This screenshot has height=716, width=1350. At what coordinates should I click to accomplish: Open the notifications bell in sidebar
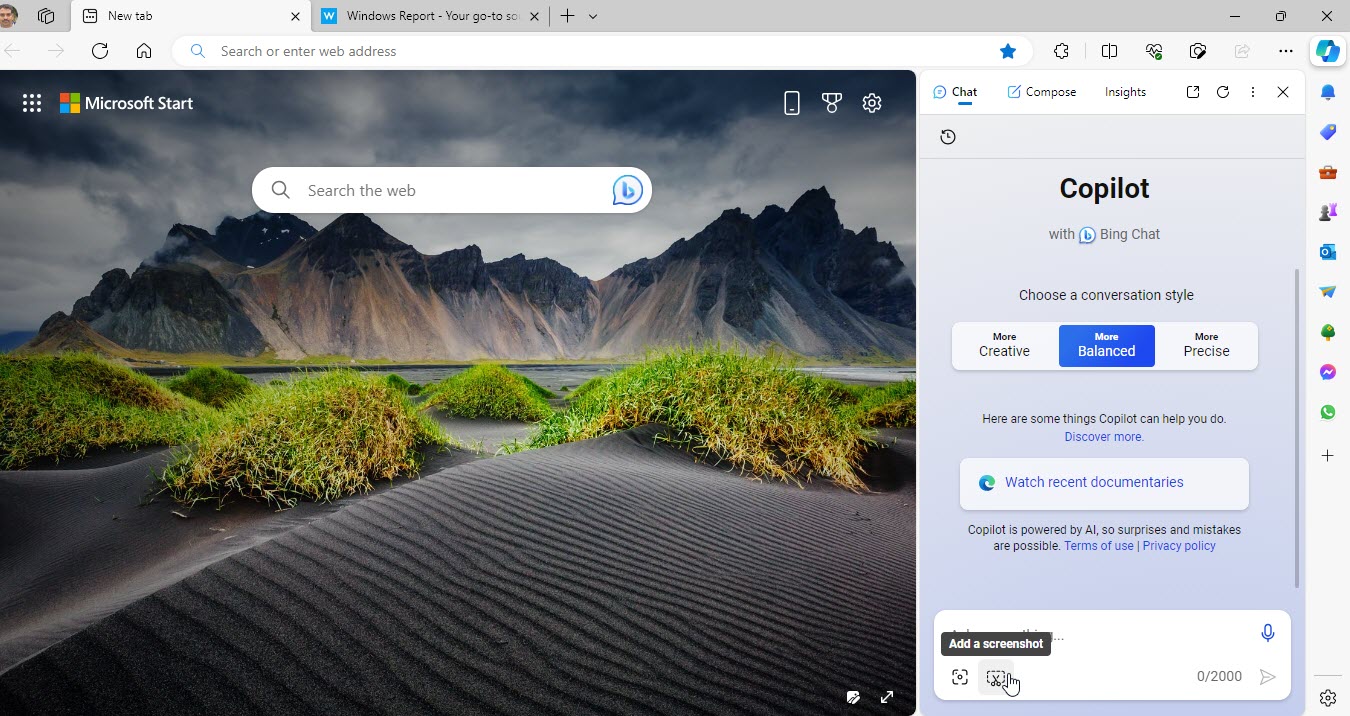pos(1328,92)
